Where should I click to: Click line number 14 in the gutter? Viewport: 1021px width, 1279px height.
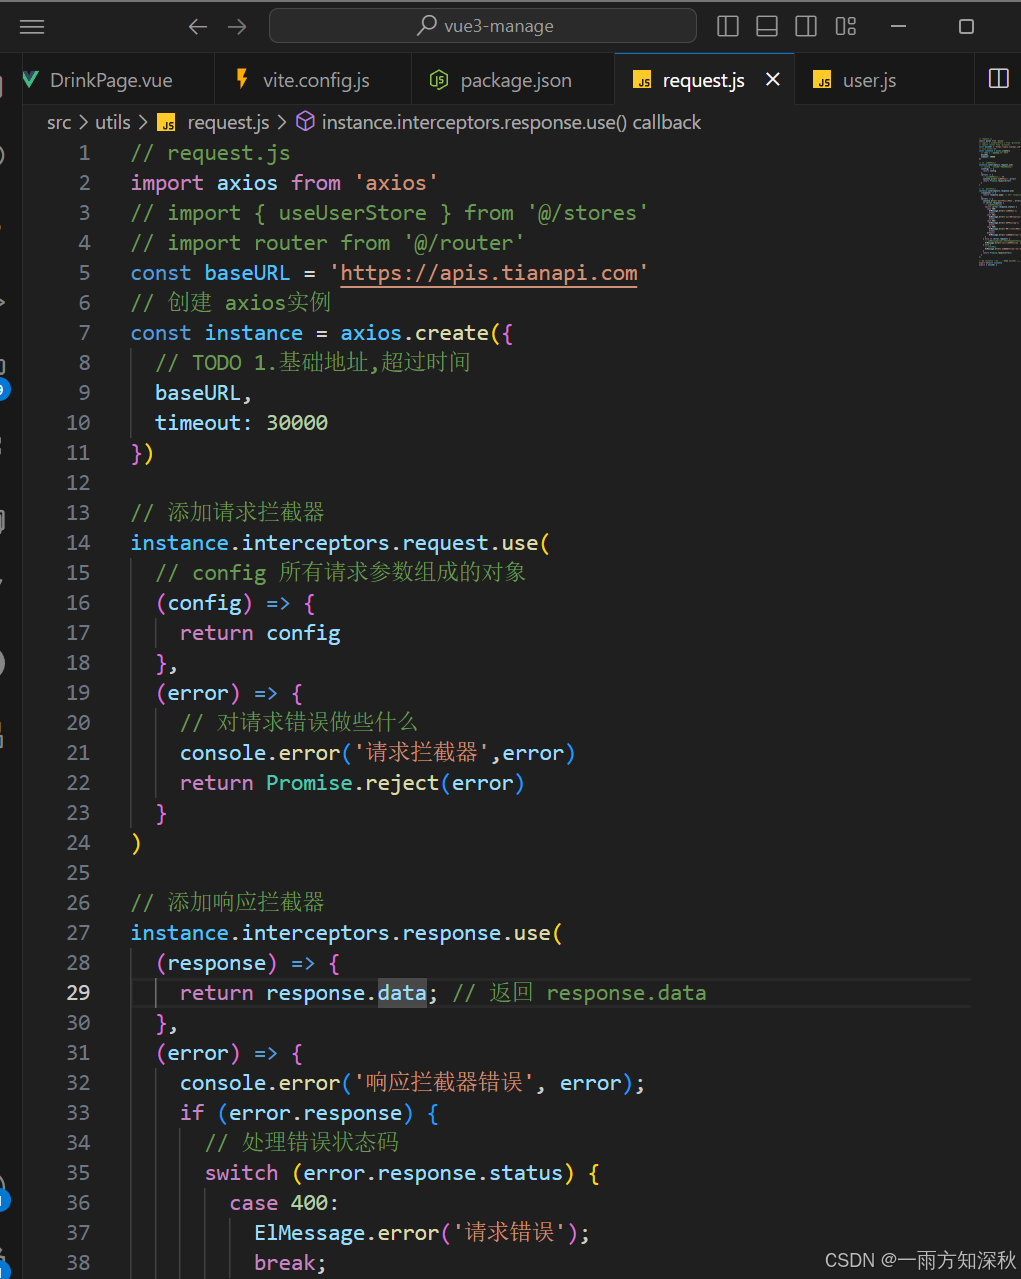point(78,543)
